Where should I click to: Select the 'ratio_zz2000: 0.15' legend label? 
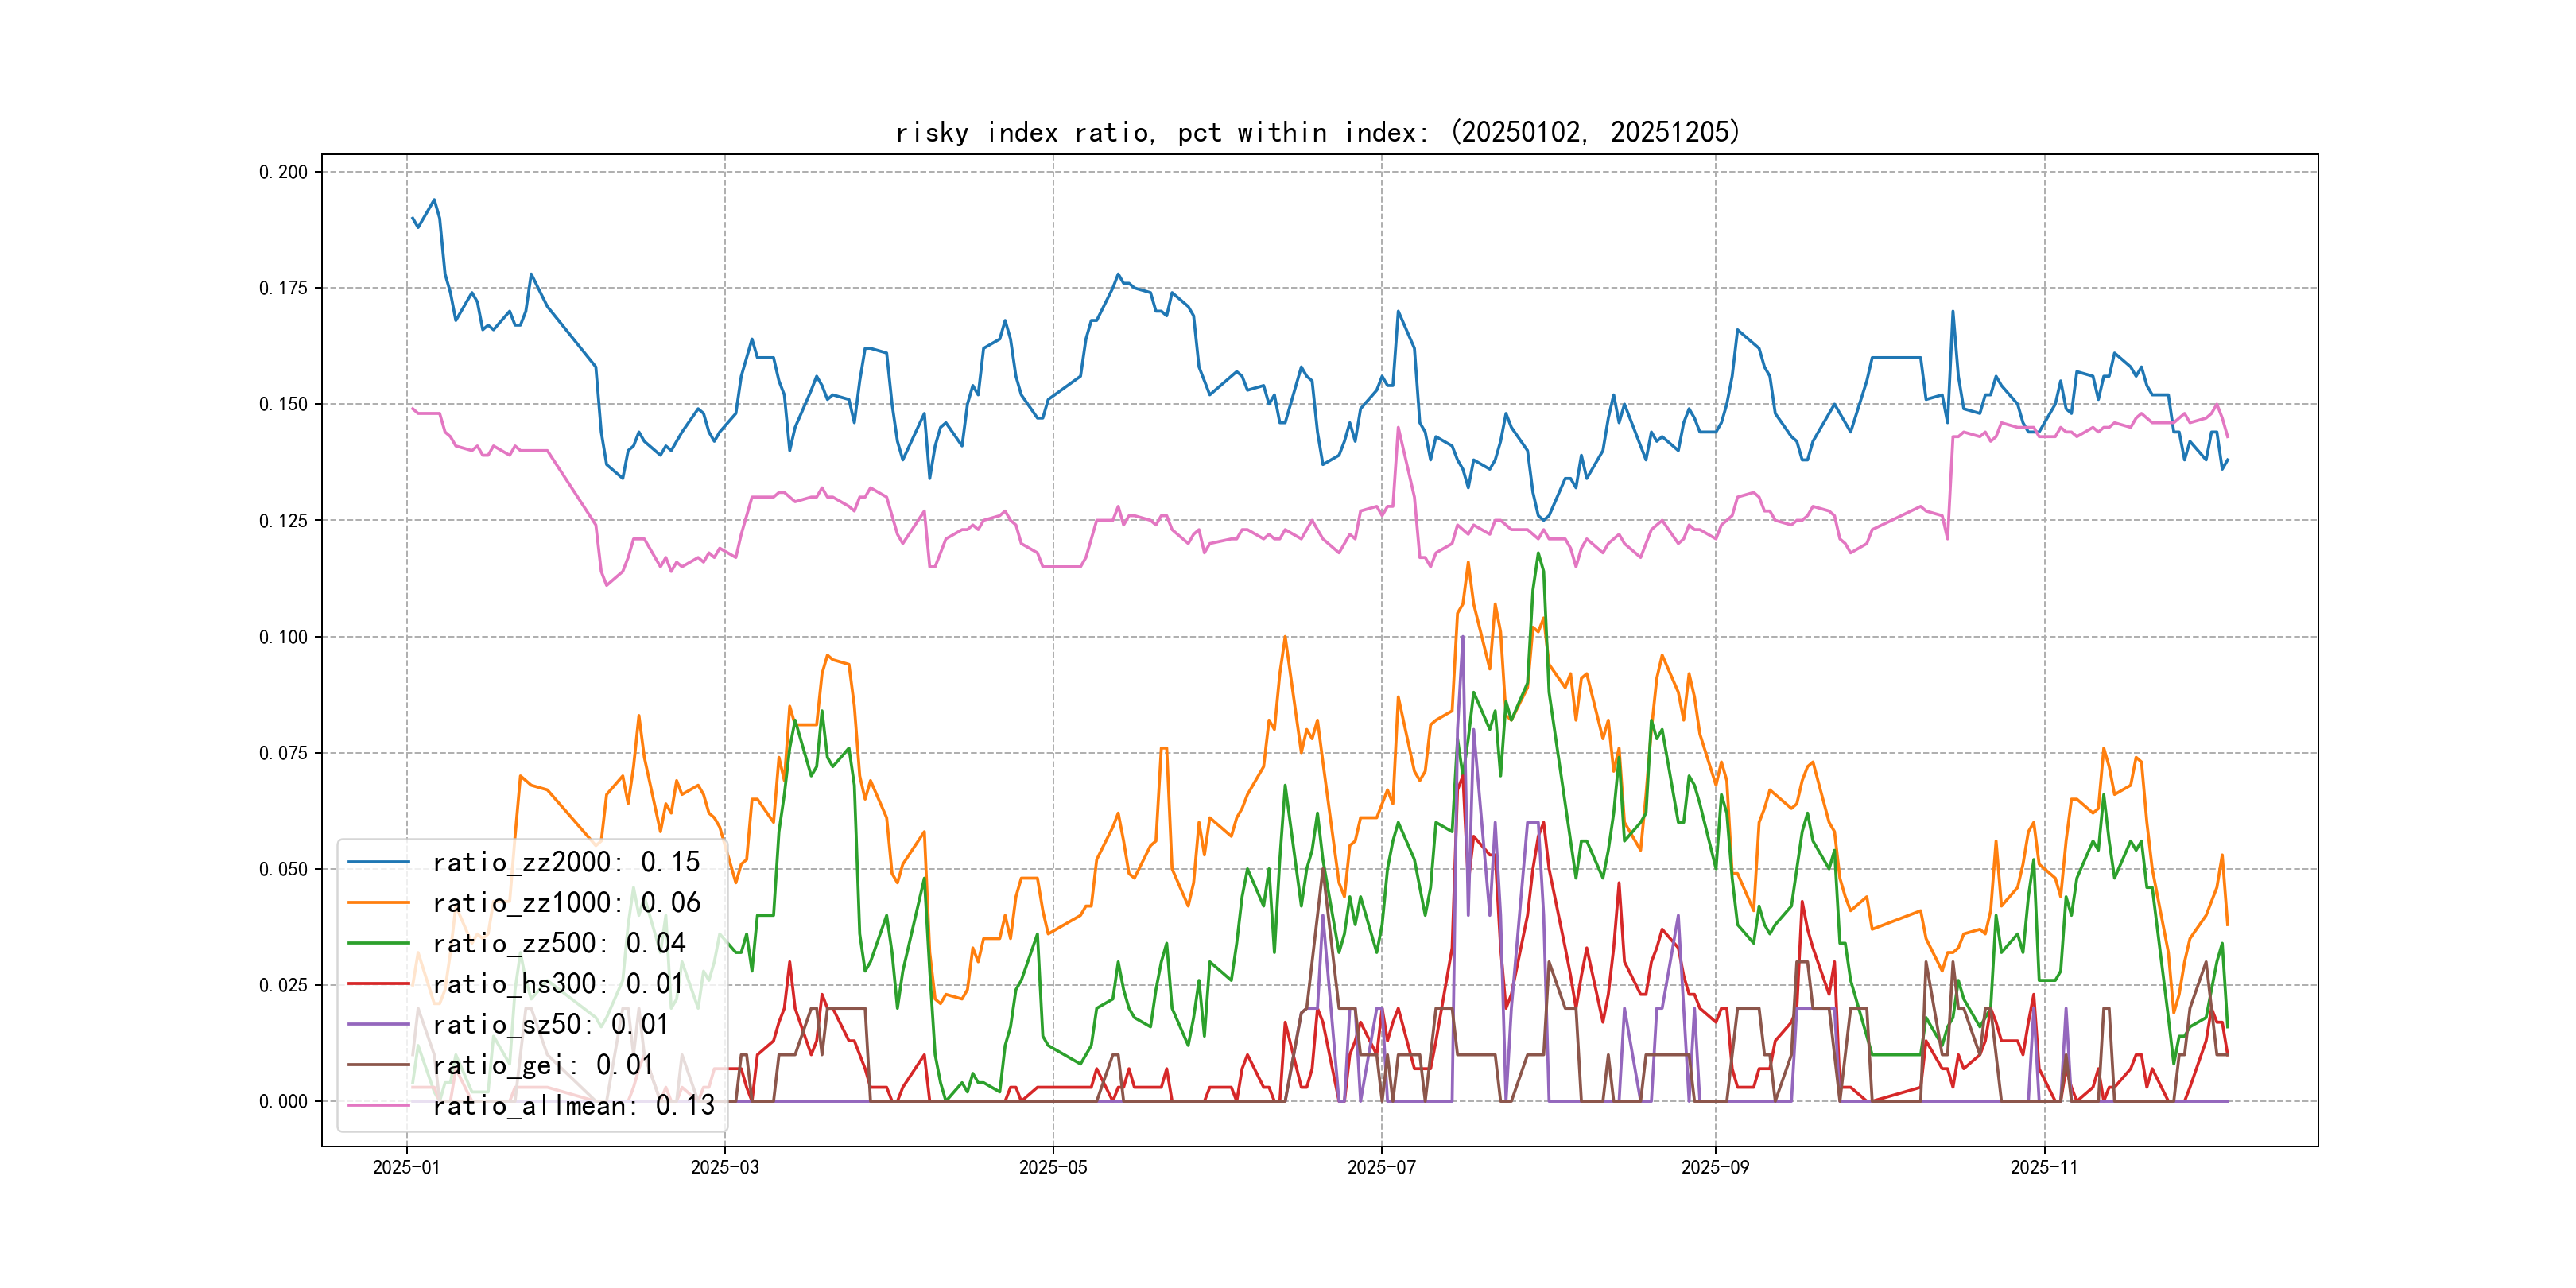click(x=566, y=862)
